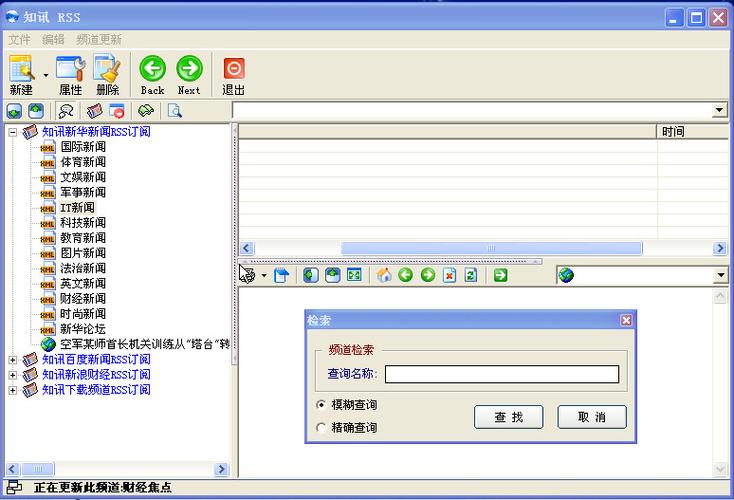This screenshot has width=734, height=500.
Task: Click the tree panel scroll right arrow
Action: (221, 469)
